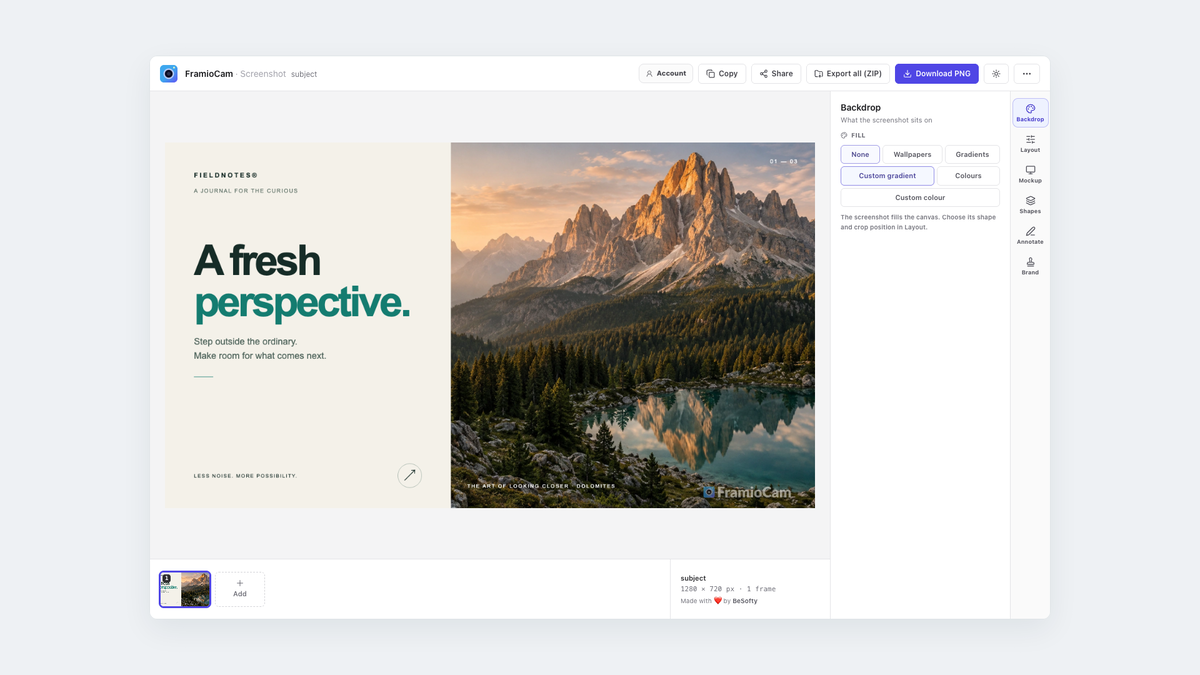Click the 'subject' title in header

point(304,74)
